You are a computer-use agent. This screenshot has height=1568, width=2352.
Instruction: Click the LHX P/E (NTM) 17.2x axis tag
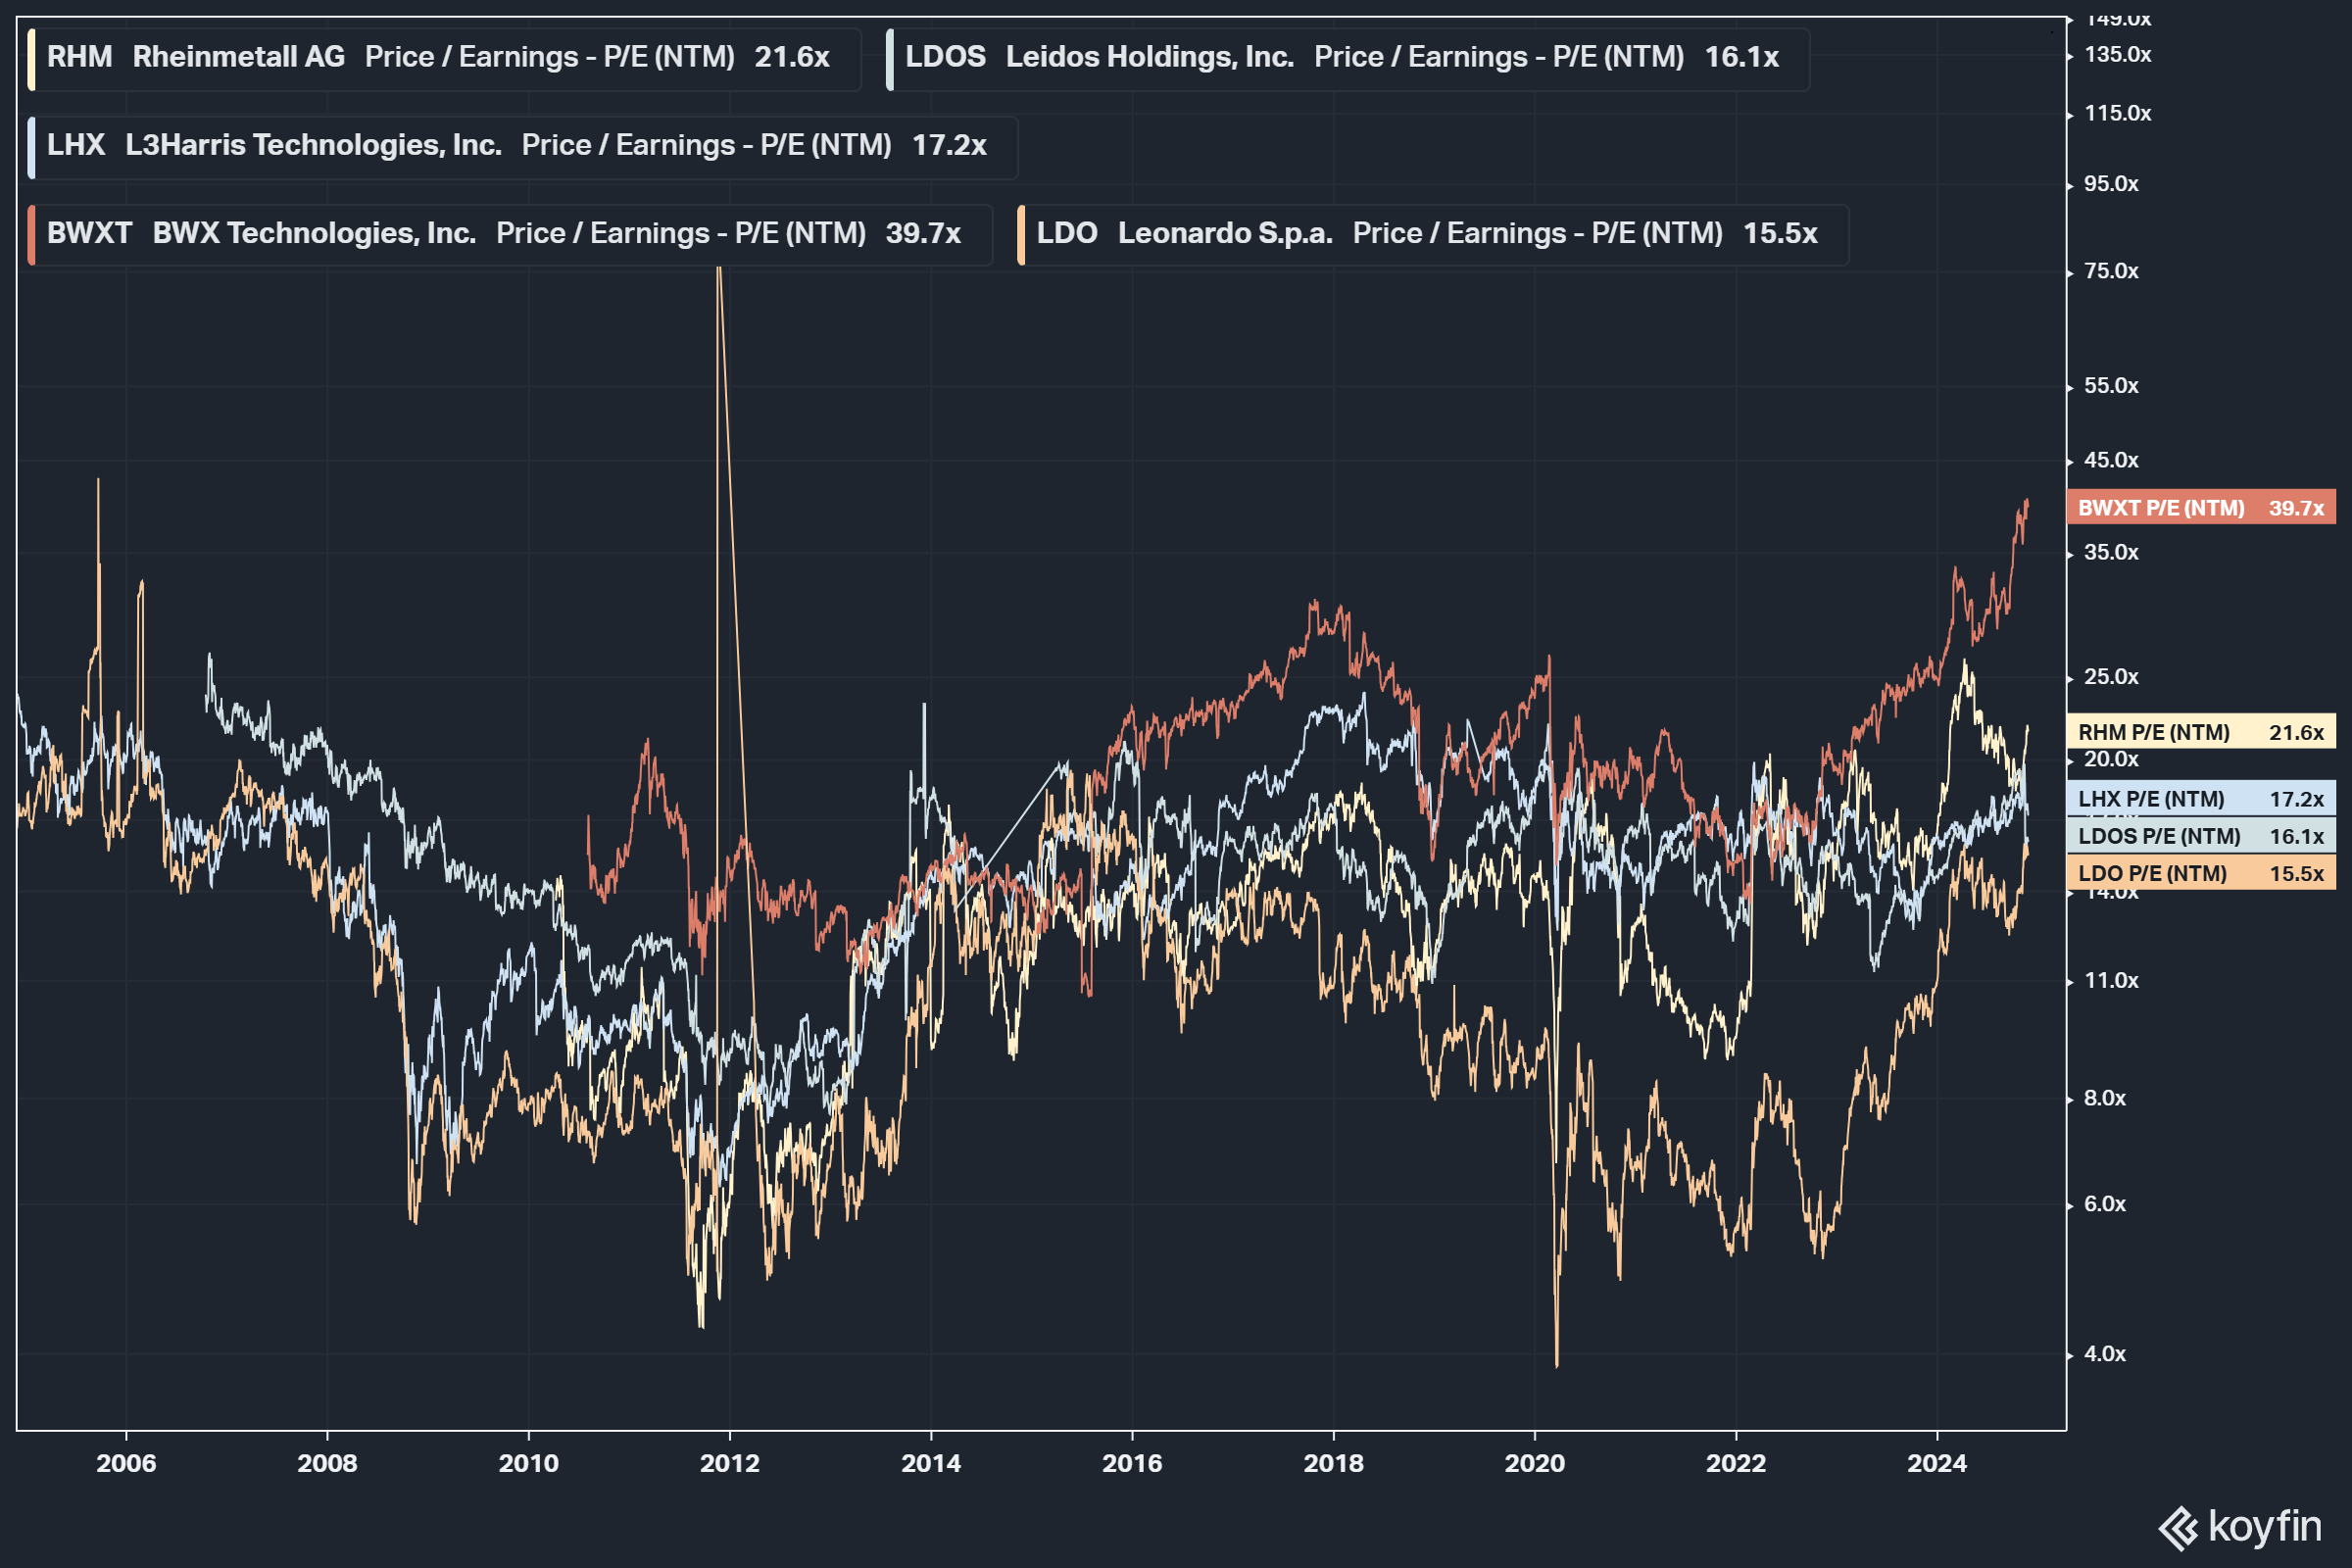tap(2200, 799)
